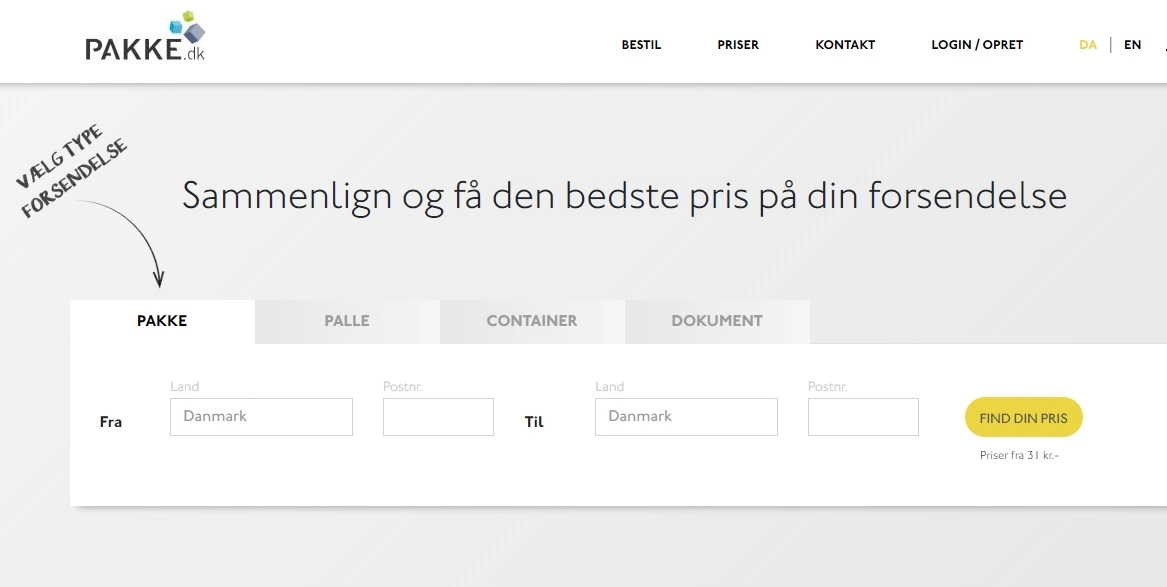Click the Fra Postnr. input field
This screenshot has width=1167, height=587.
438,417
